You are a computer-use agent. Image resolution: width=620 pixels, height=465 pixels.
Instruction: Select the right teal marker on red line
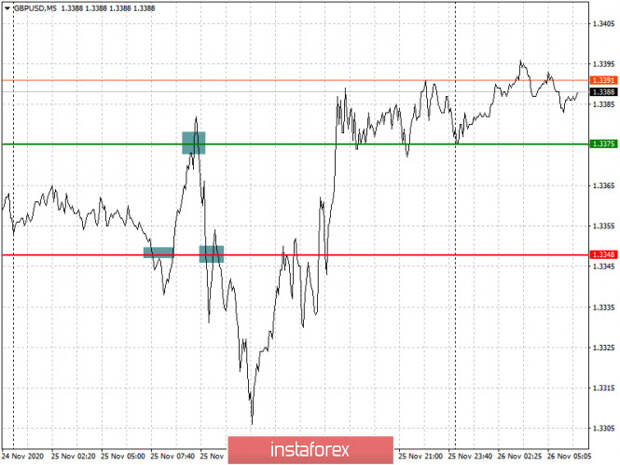point(211,254)
